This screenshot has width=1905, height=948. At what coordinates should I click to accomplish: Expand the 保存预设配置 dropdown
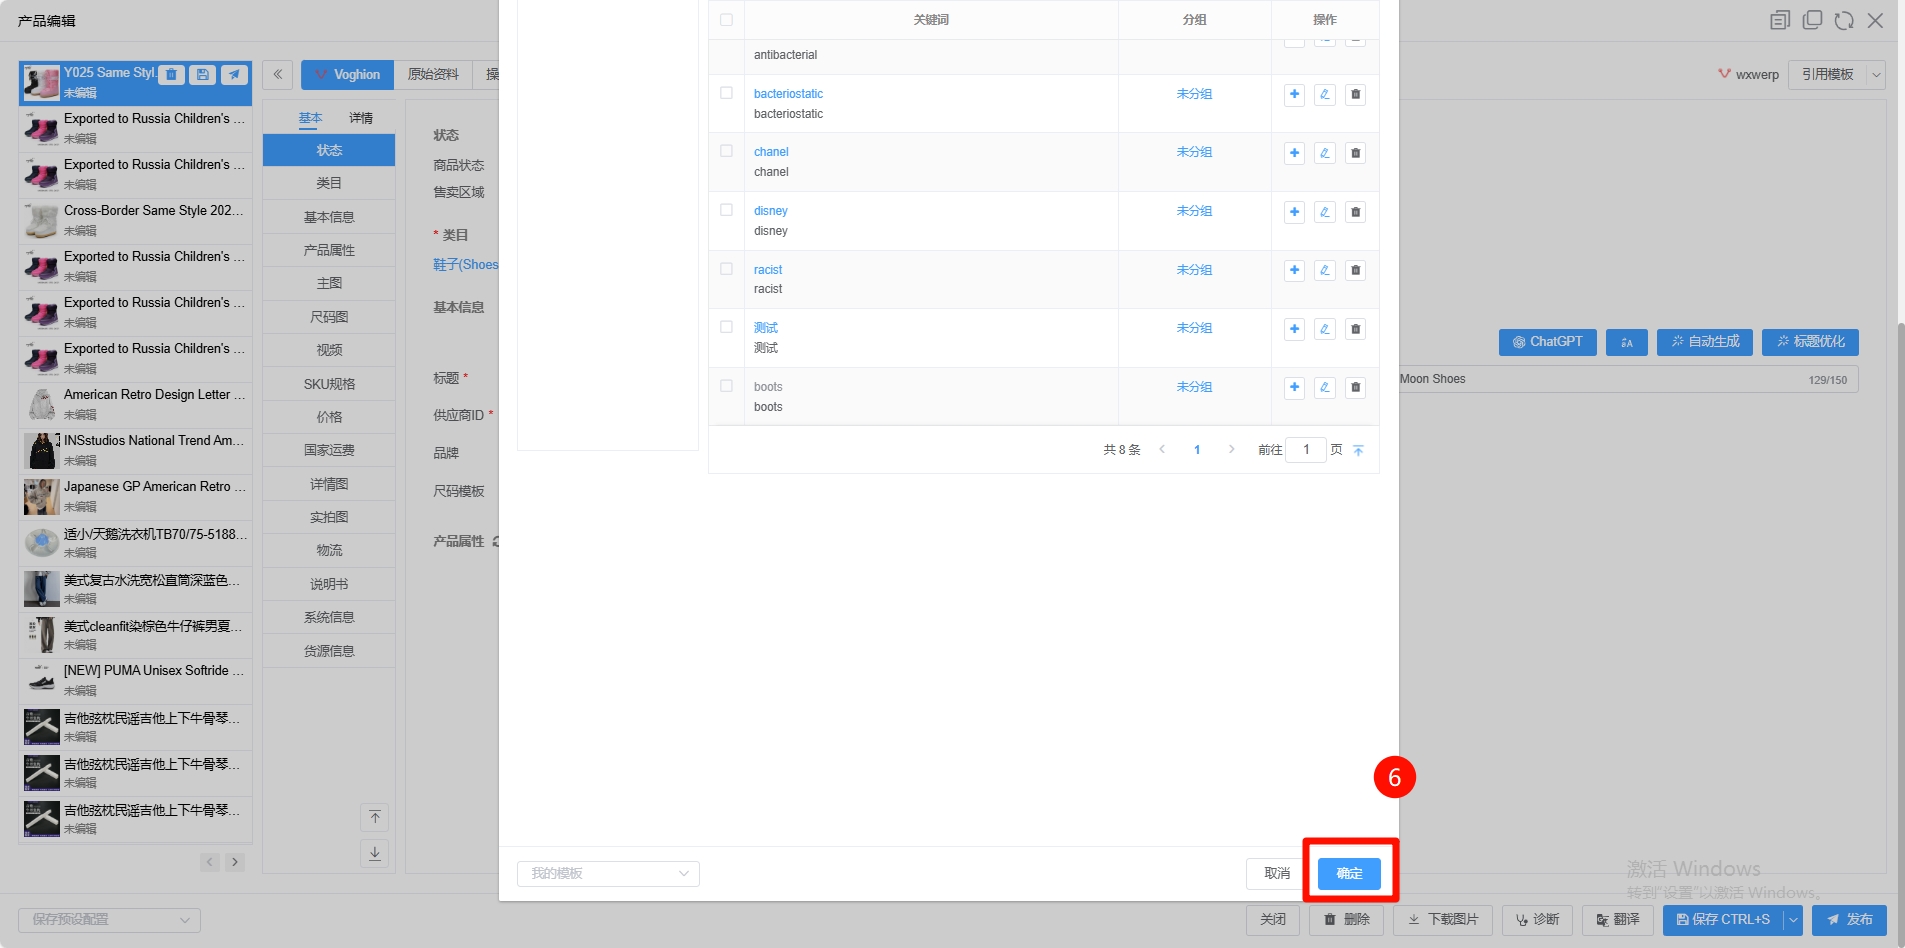click(109, 920)
